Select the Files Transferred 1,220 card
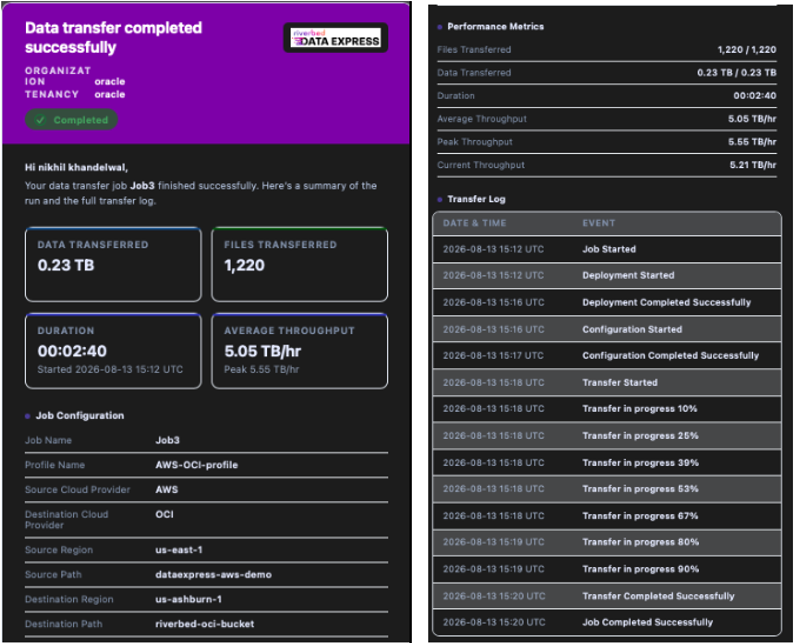 pos(300,264)
